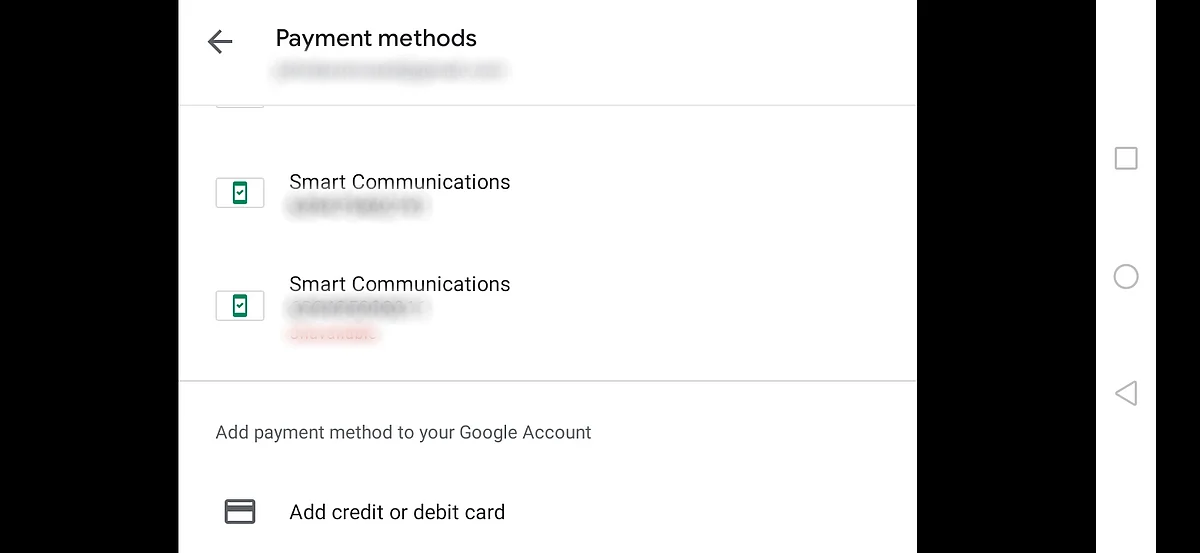Open Android recent apps with the square button
The image size is (1200, 553).
pos(1126,158)
